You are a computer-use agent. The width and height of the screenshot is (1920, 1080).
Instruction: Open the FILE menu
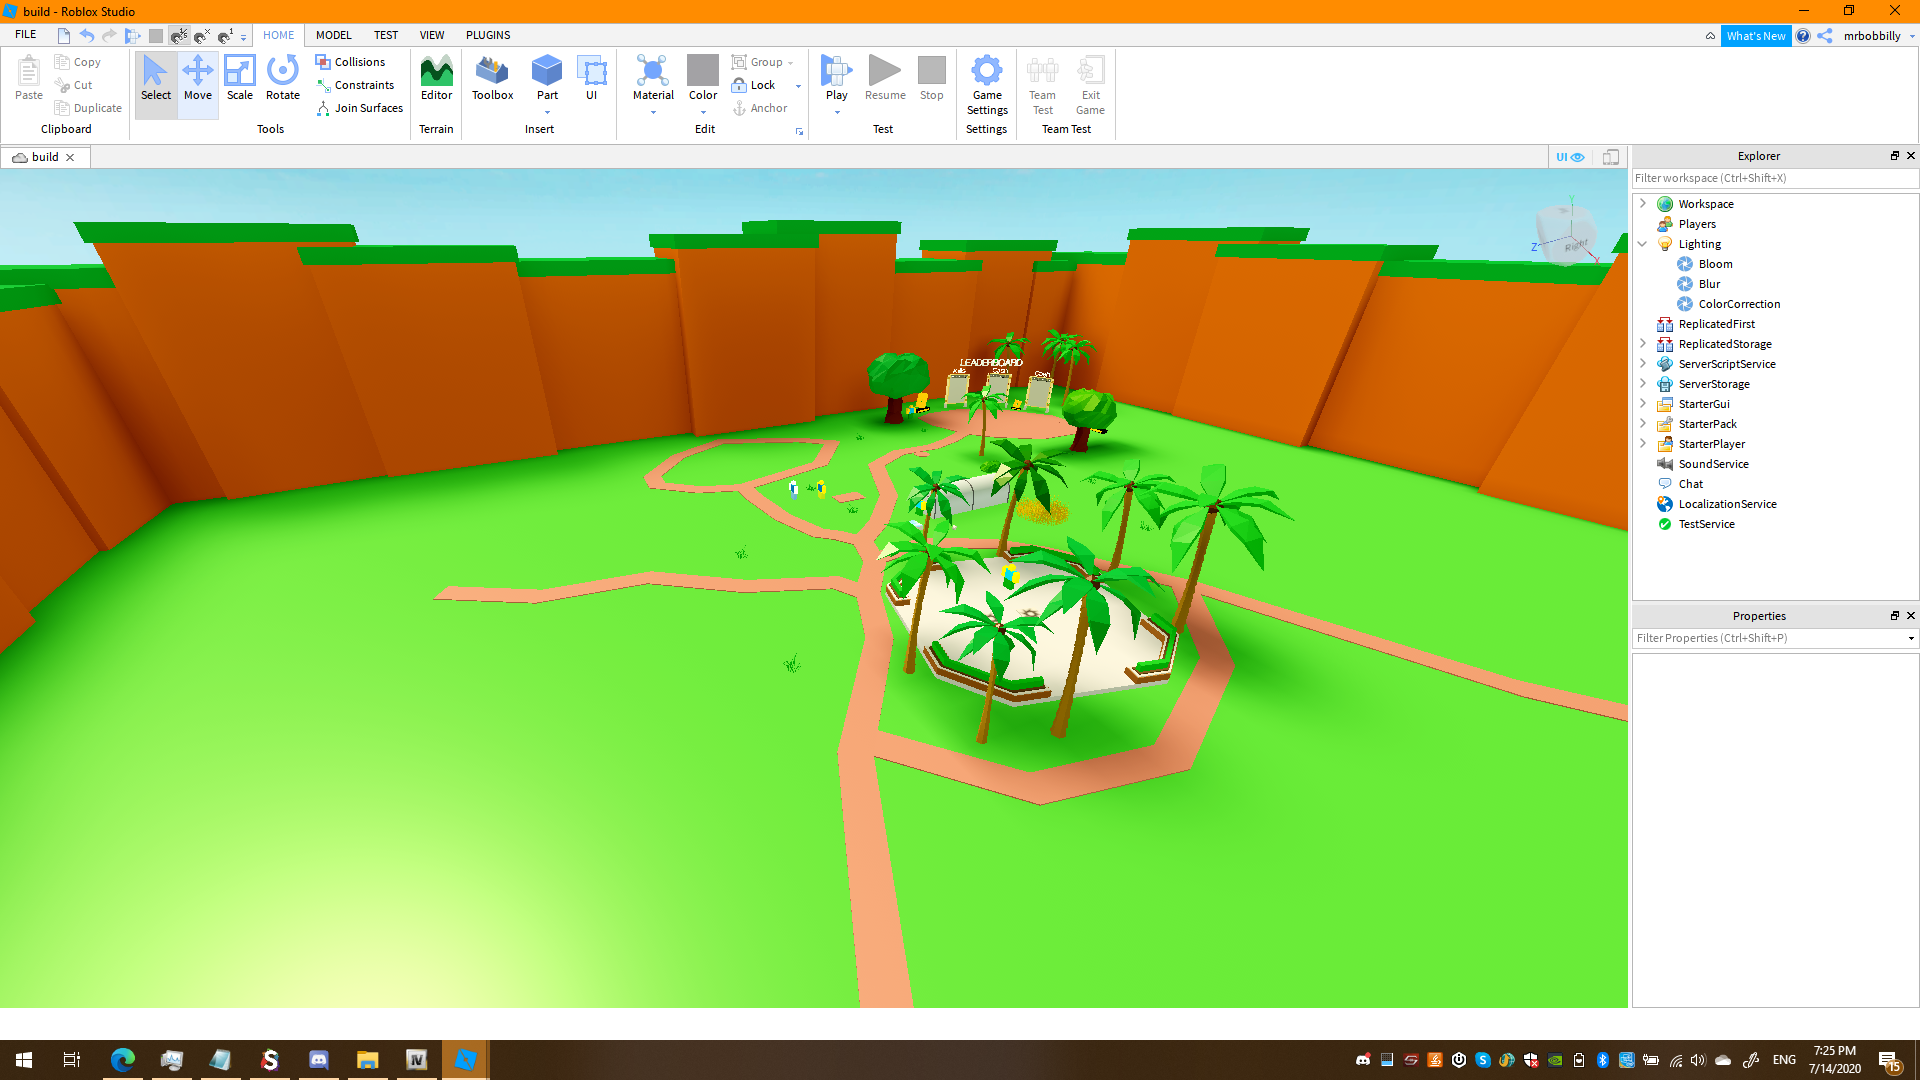[x=26, y=35]
